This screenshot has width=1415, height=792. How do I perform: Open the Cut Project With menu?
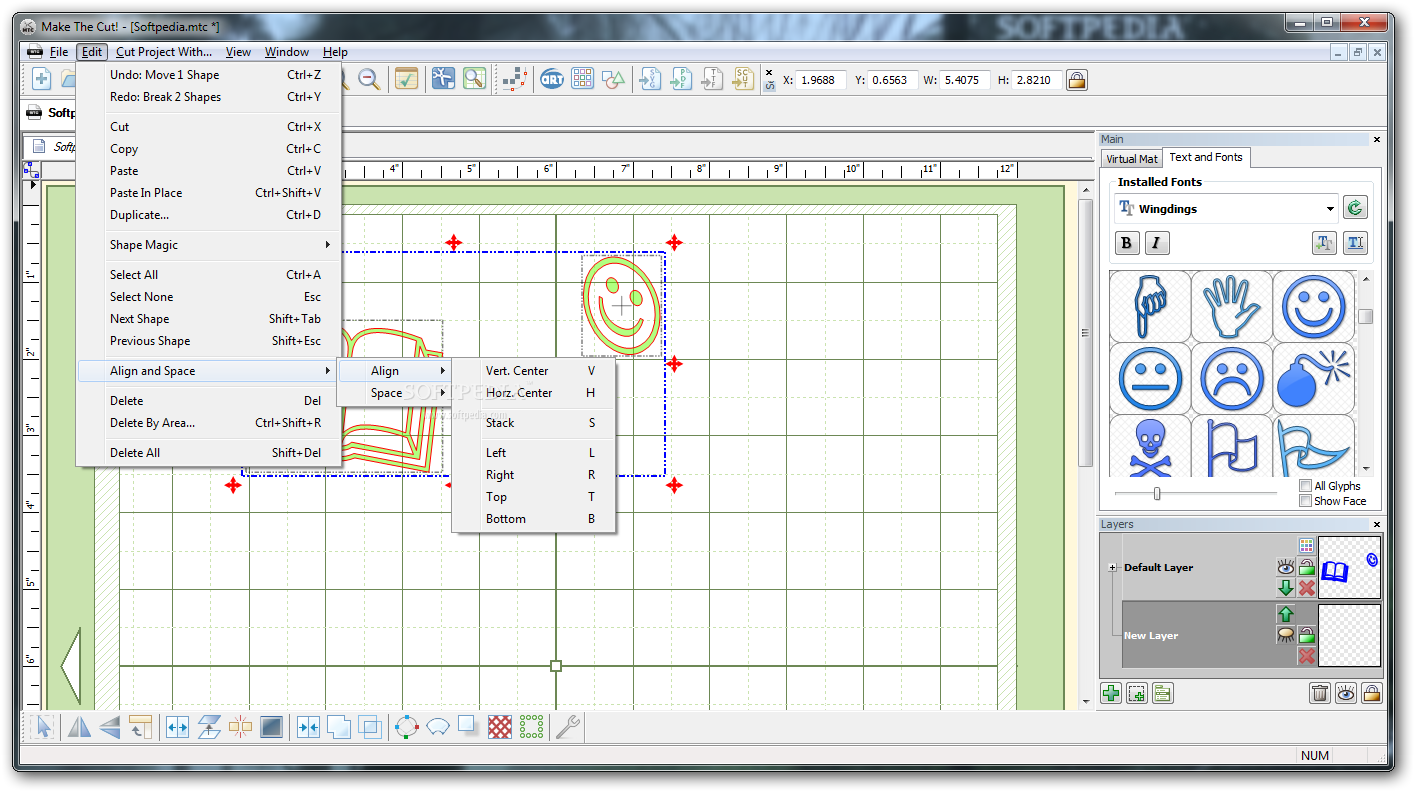[x=164, y=52]
